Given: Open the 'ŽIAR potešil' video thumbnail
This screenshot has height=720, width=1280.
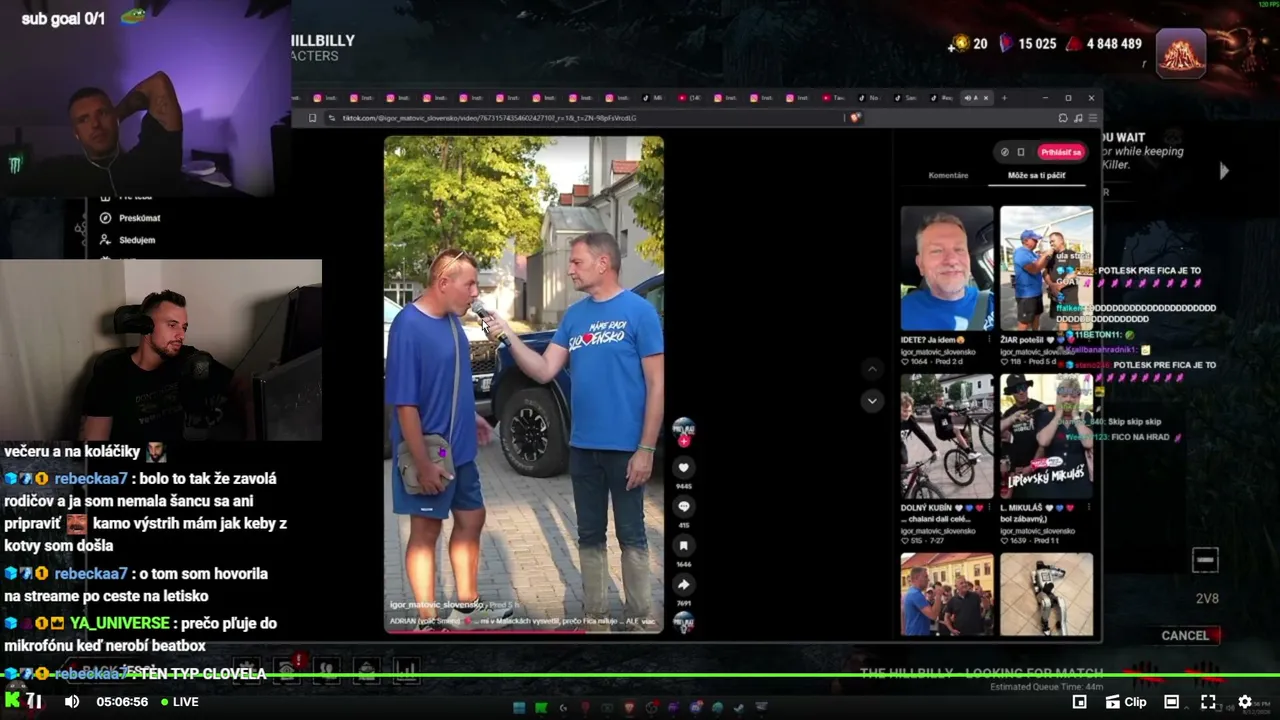Looking at the screenshot, I should click(1046, 268).
